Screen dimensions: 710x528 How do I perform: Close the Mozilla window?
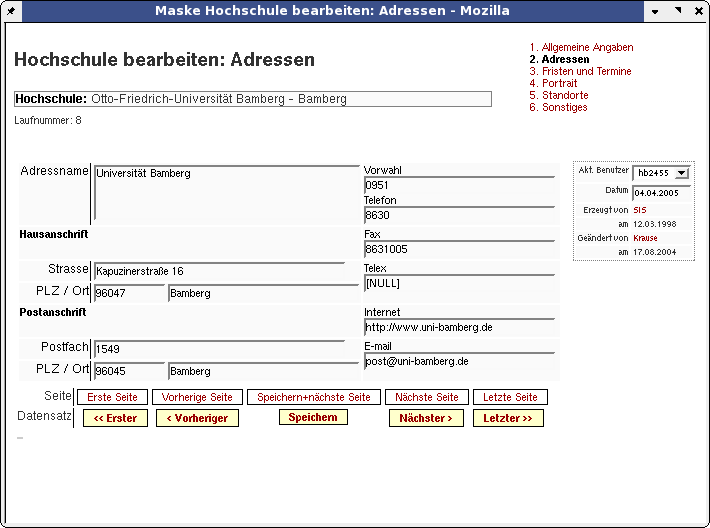[x=699, y=11]
